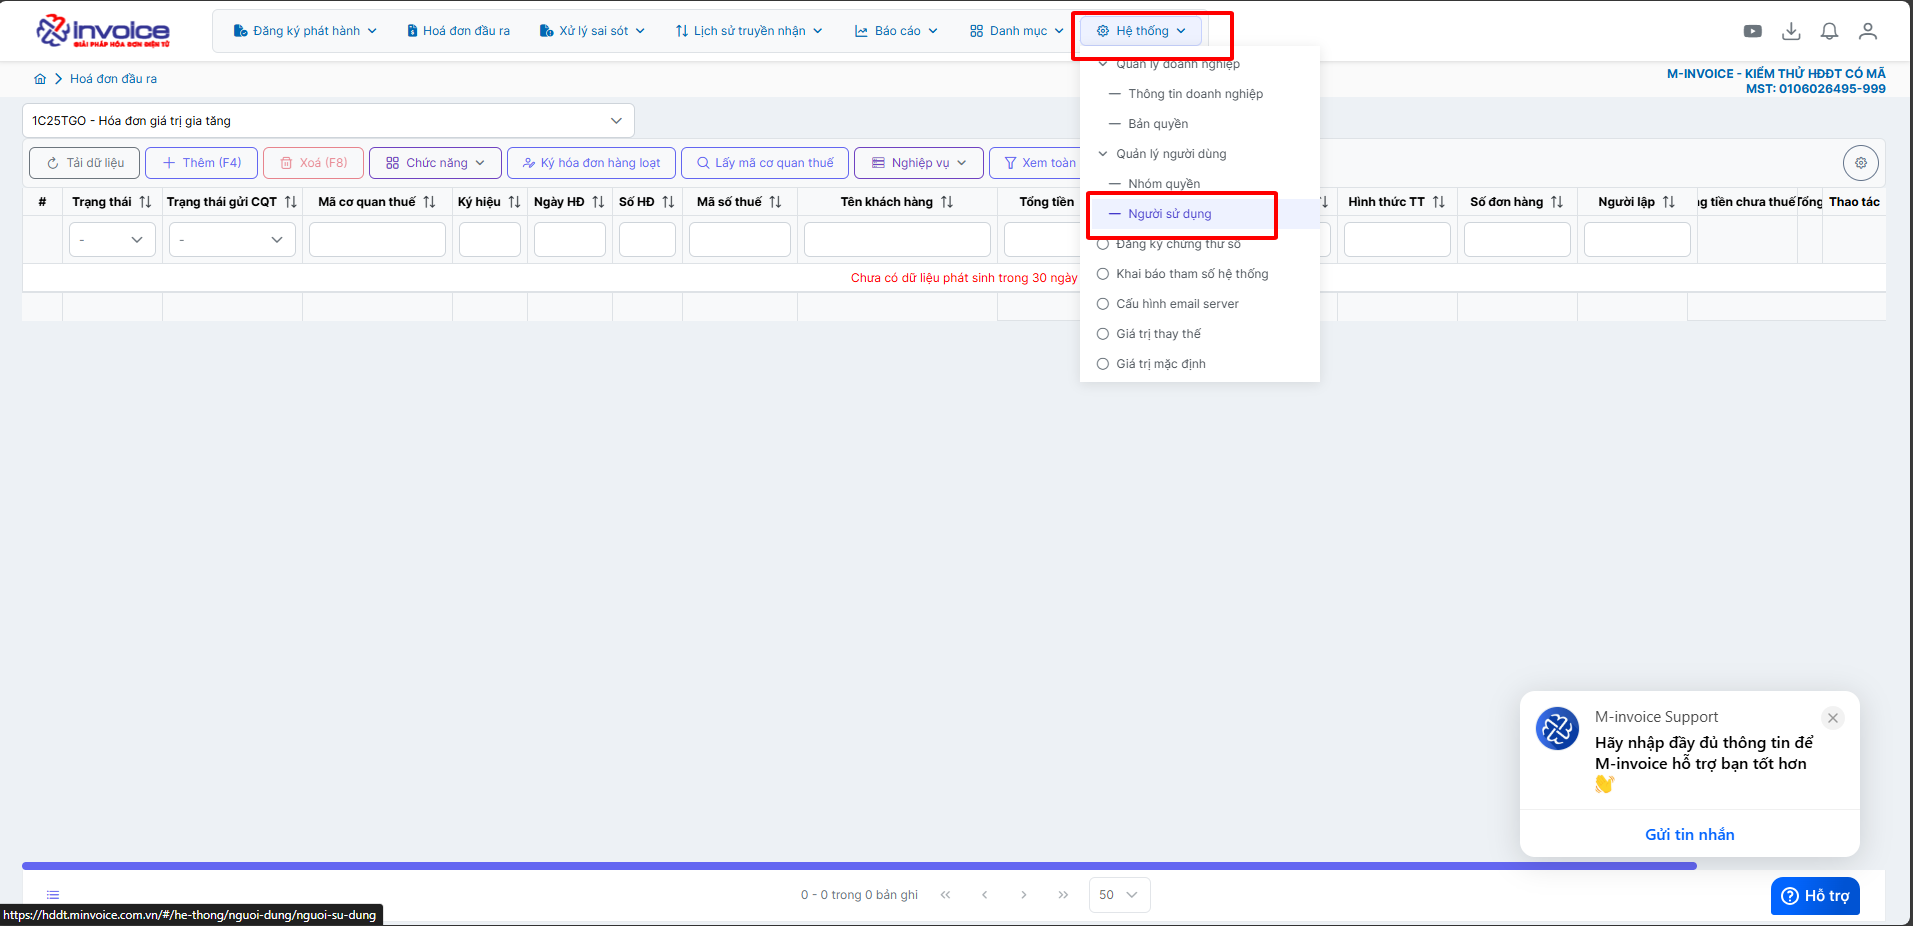Expand the Trạng thái filter dropdown

tap(112, 240)
